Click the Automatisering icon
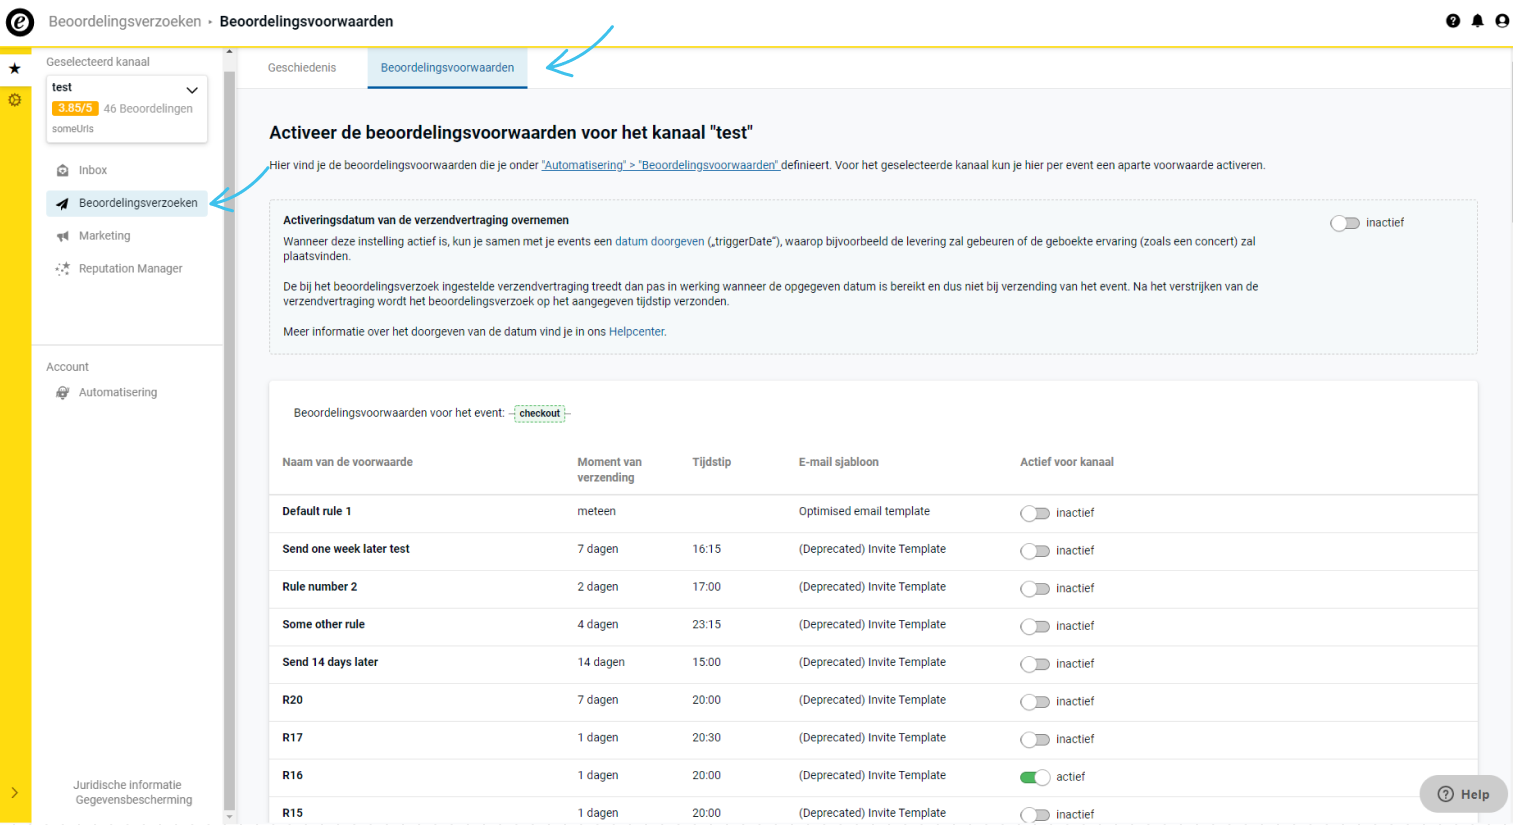Image resolution: width=1513 pixels, height=825 pixels. (x=63, y=393)
